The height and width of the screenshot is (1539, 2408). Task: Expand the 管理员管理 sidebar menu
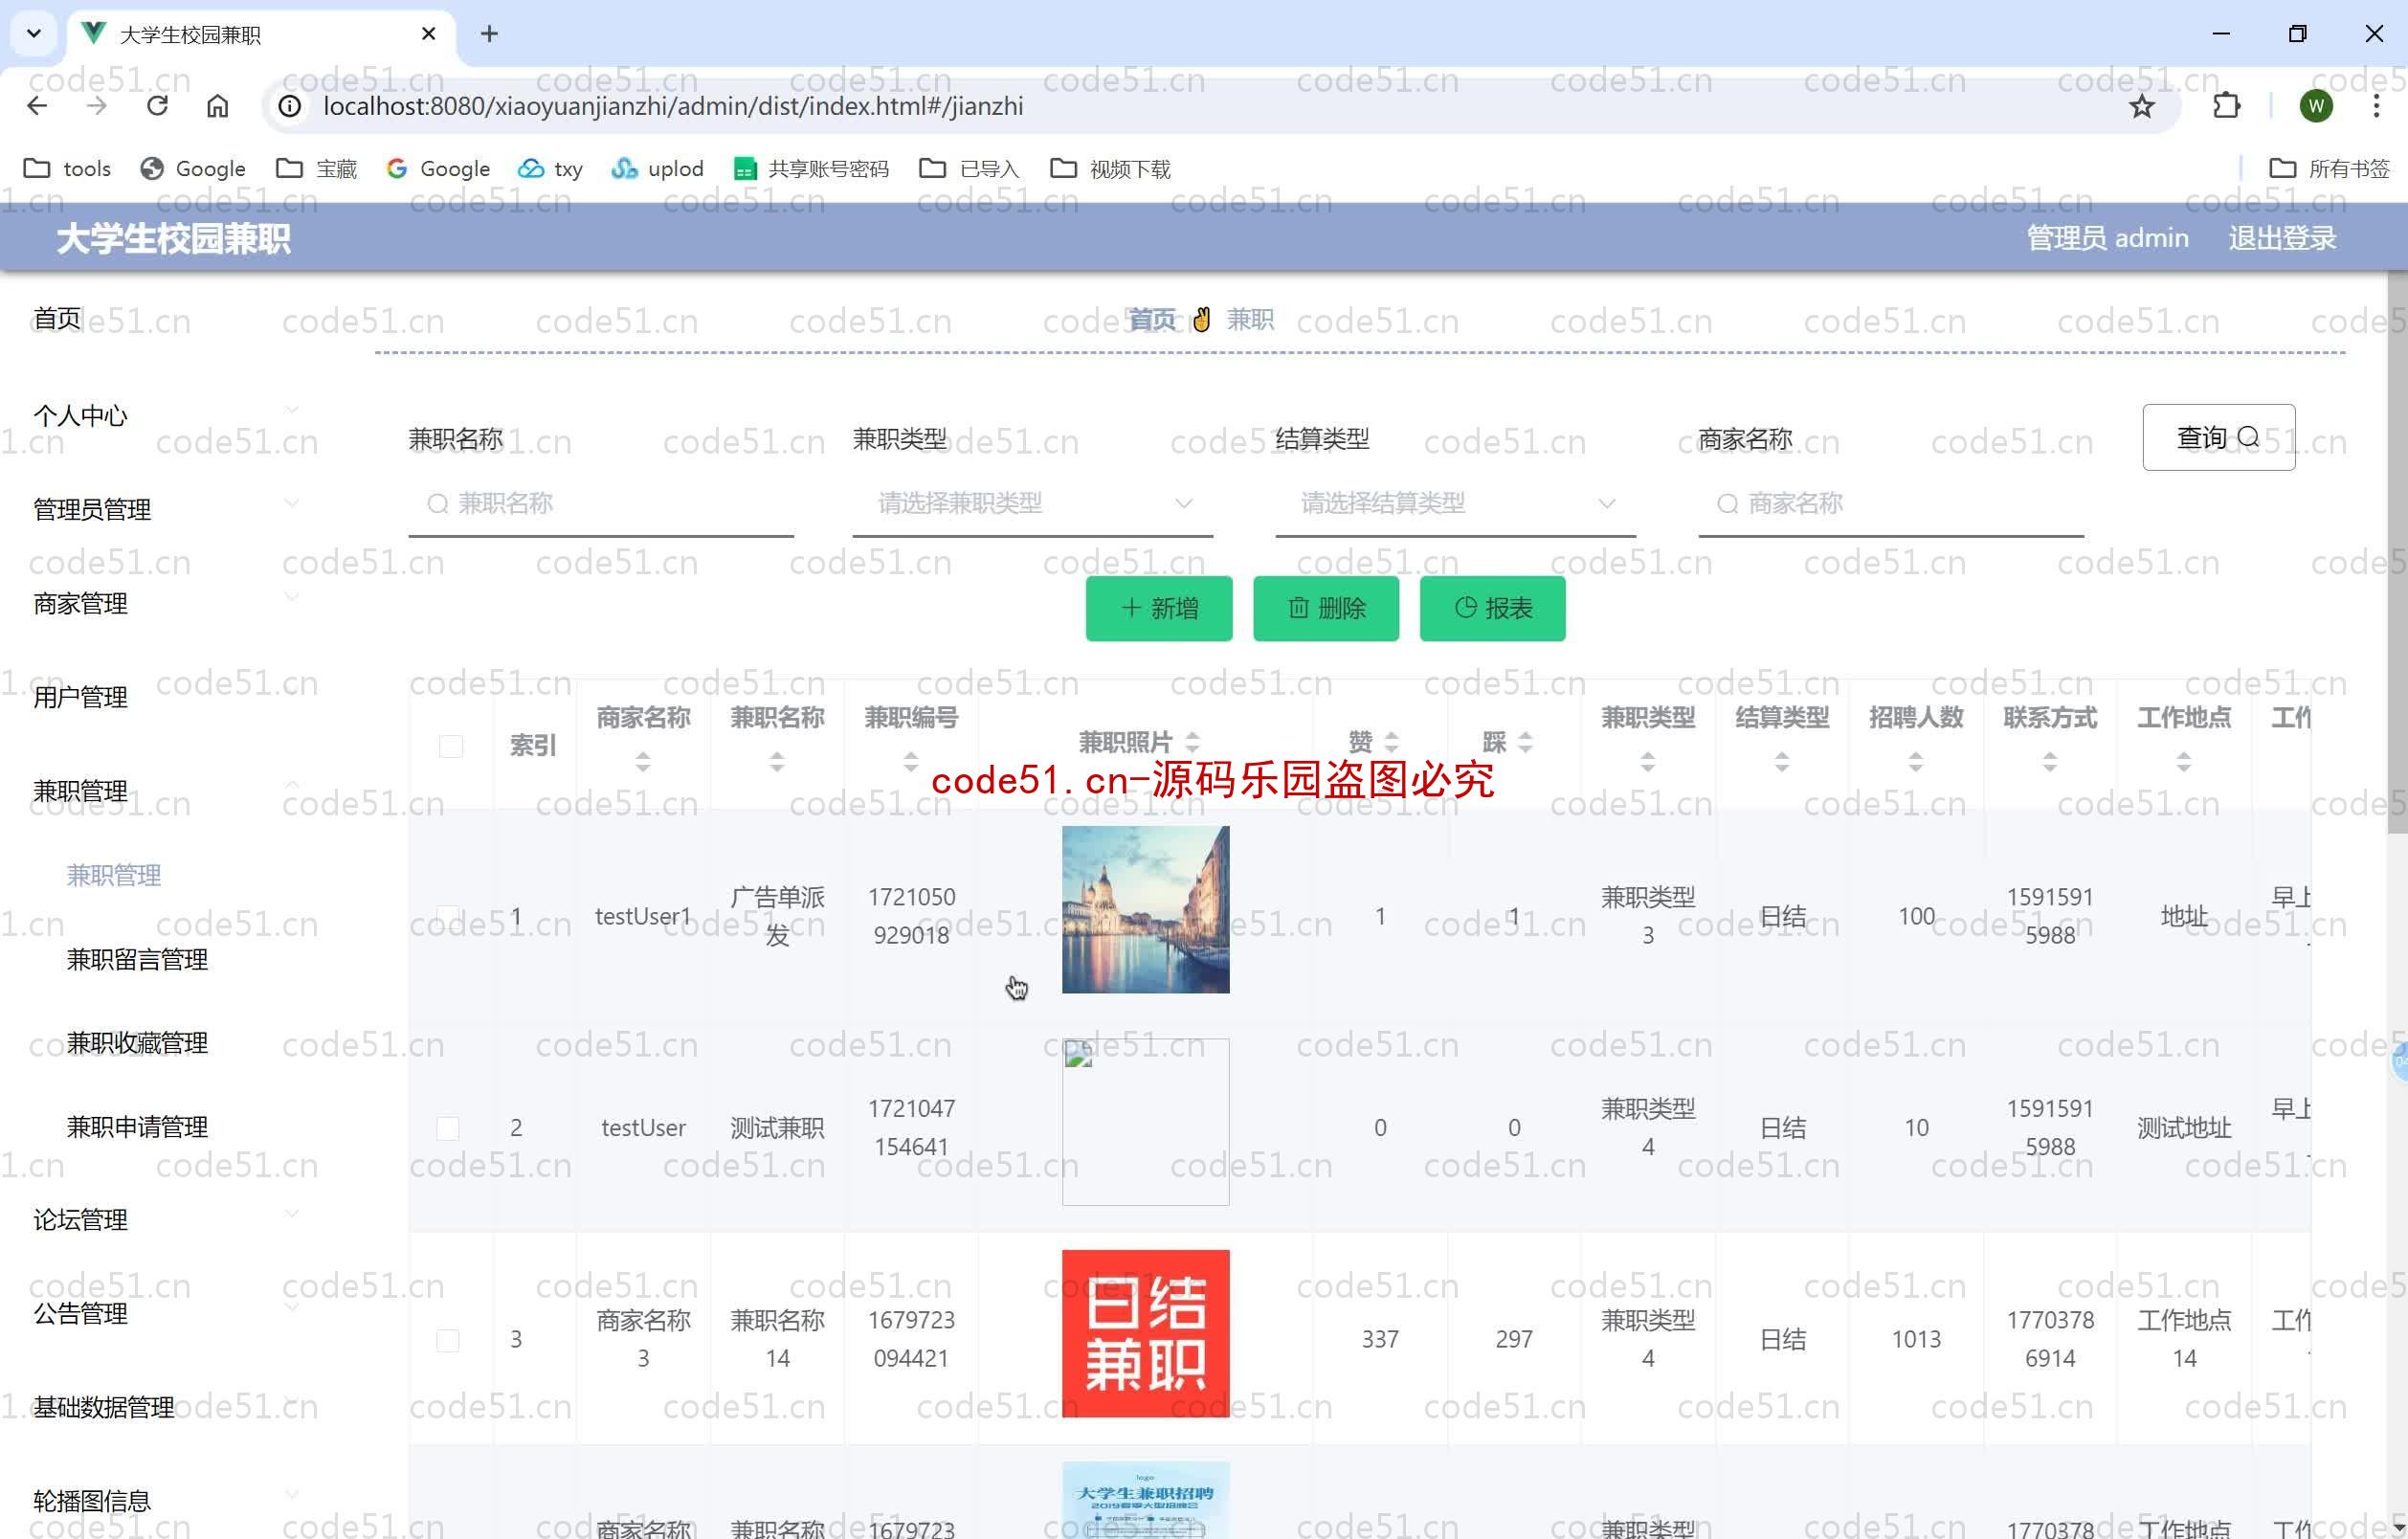point(166,509)
